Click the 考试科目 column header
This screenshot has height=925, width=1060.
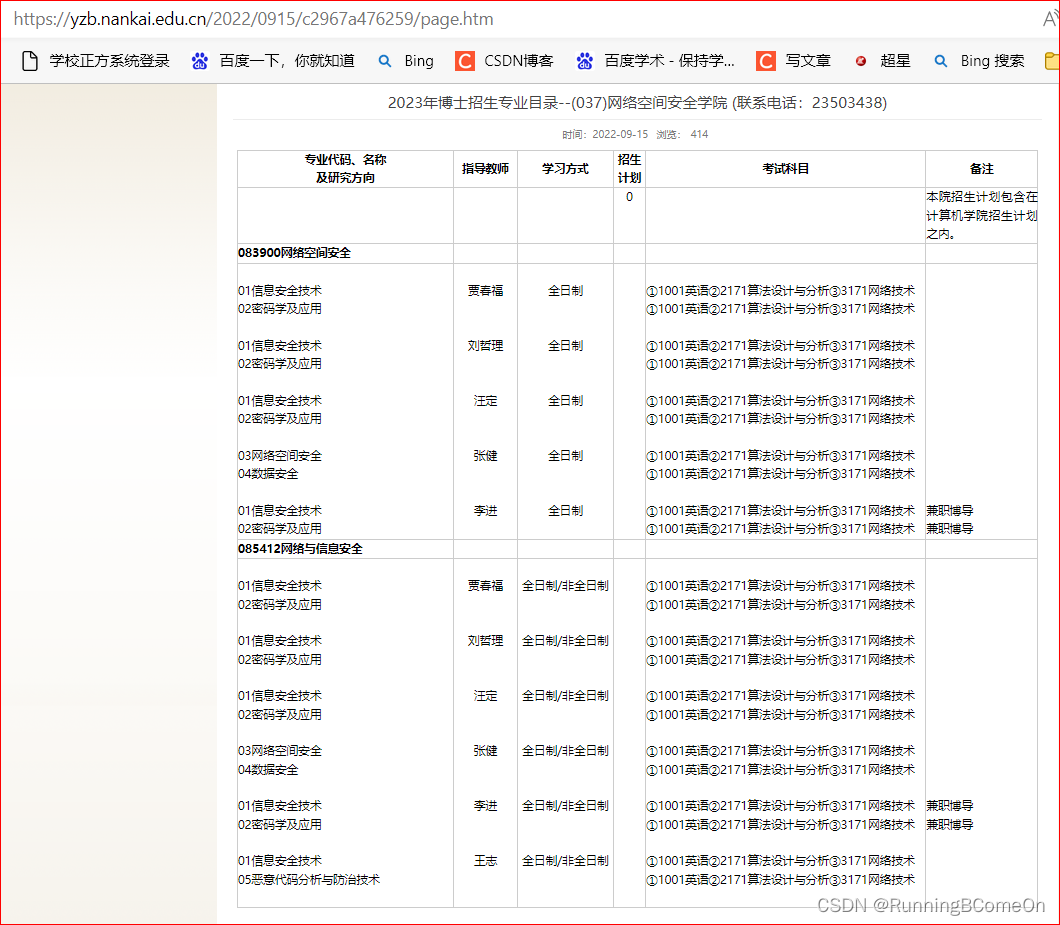point(786,169)
